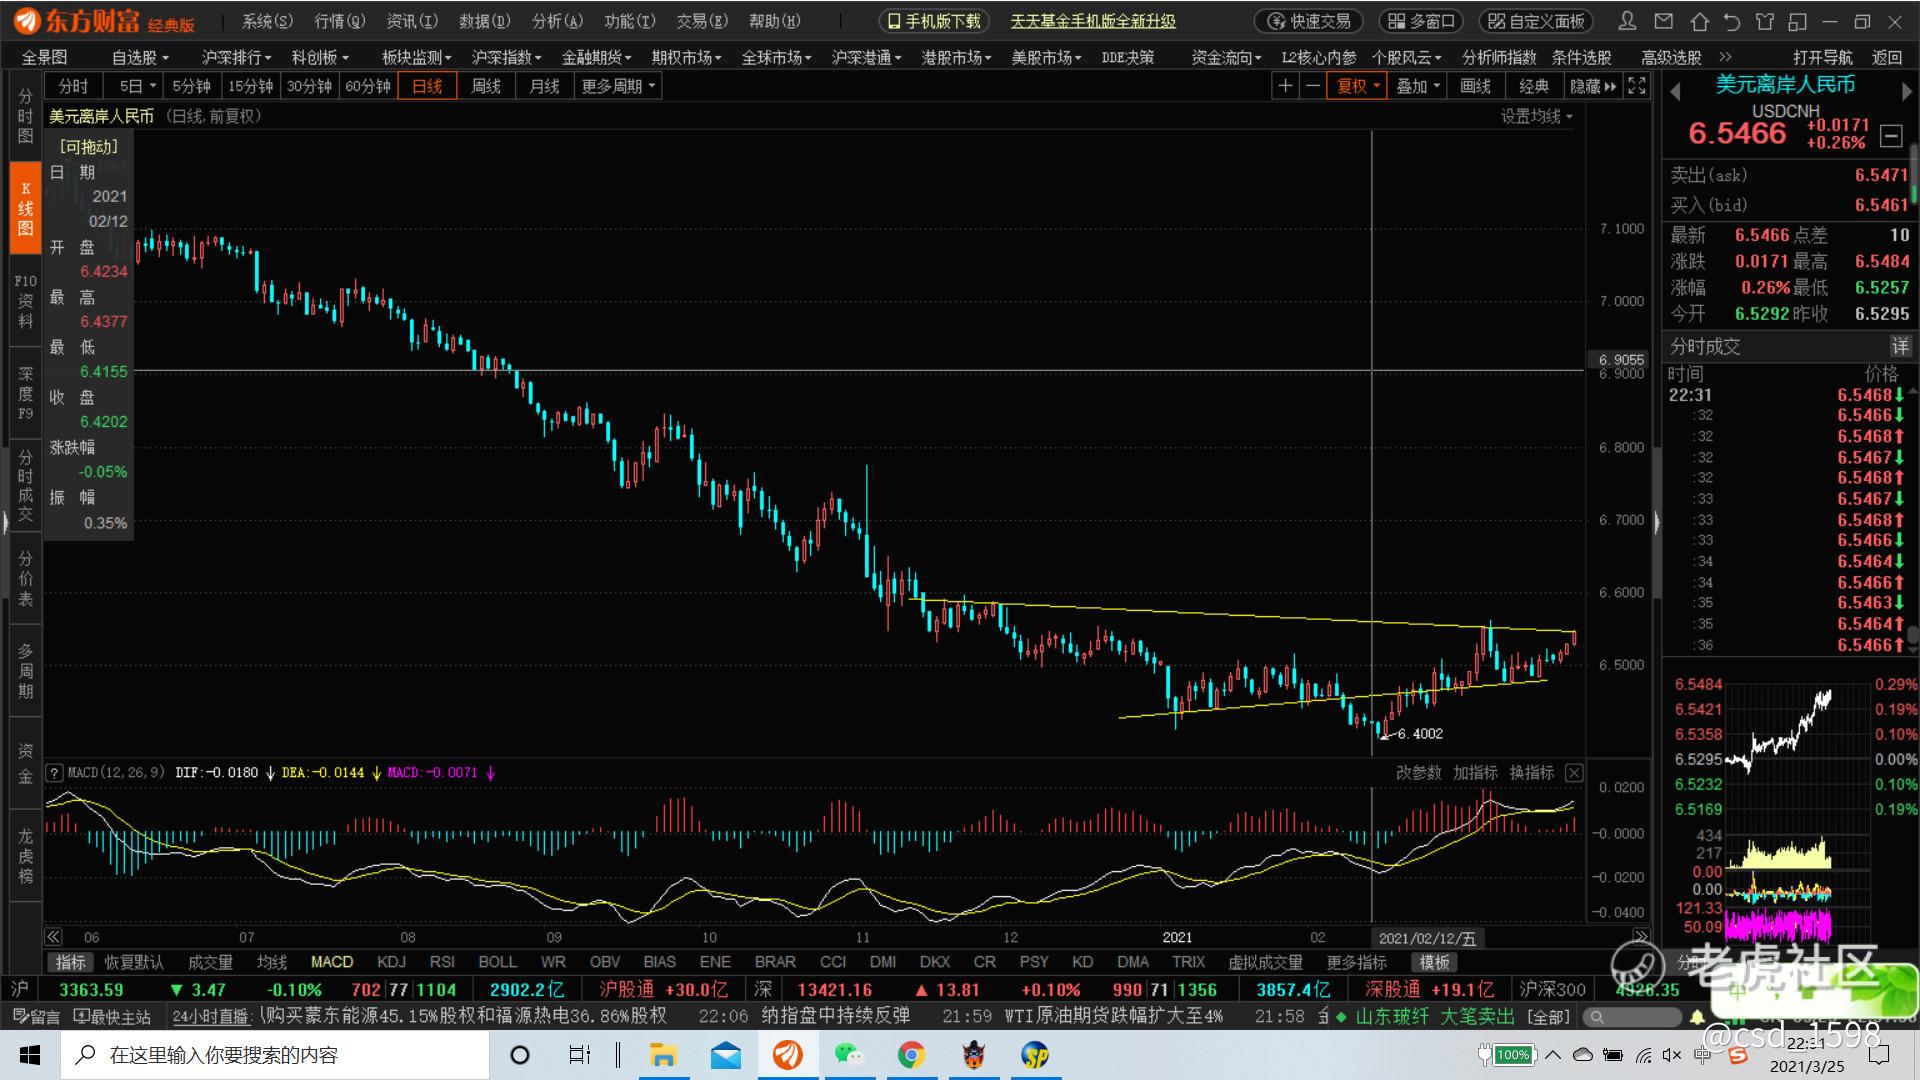Open Task View on taskbar
1920x1080 pixels.
pyautogui.click(x=579, y=1055)
